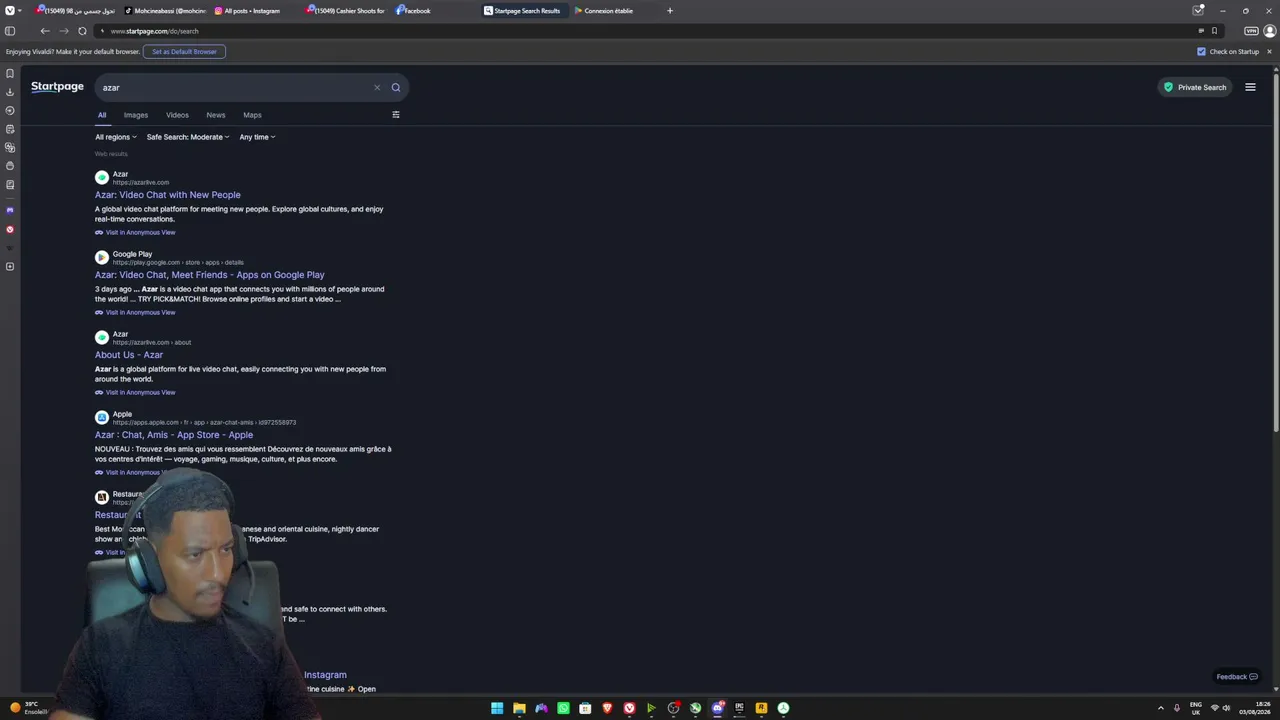
Task: Toggle the Check on Startup checkbox
Action: coord(1202,51)
